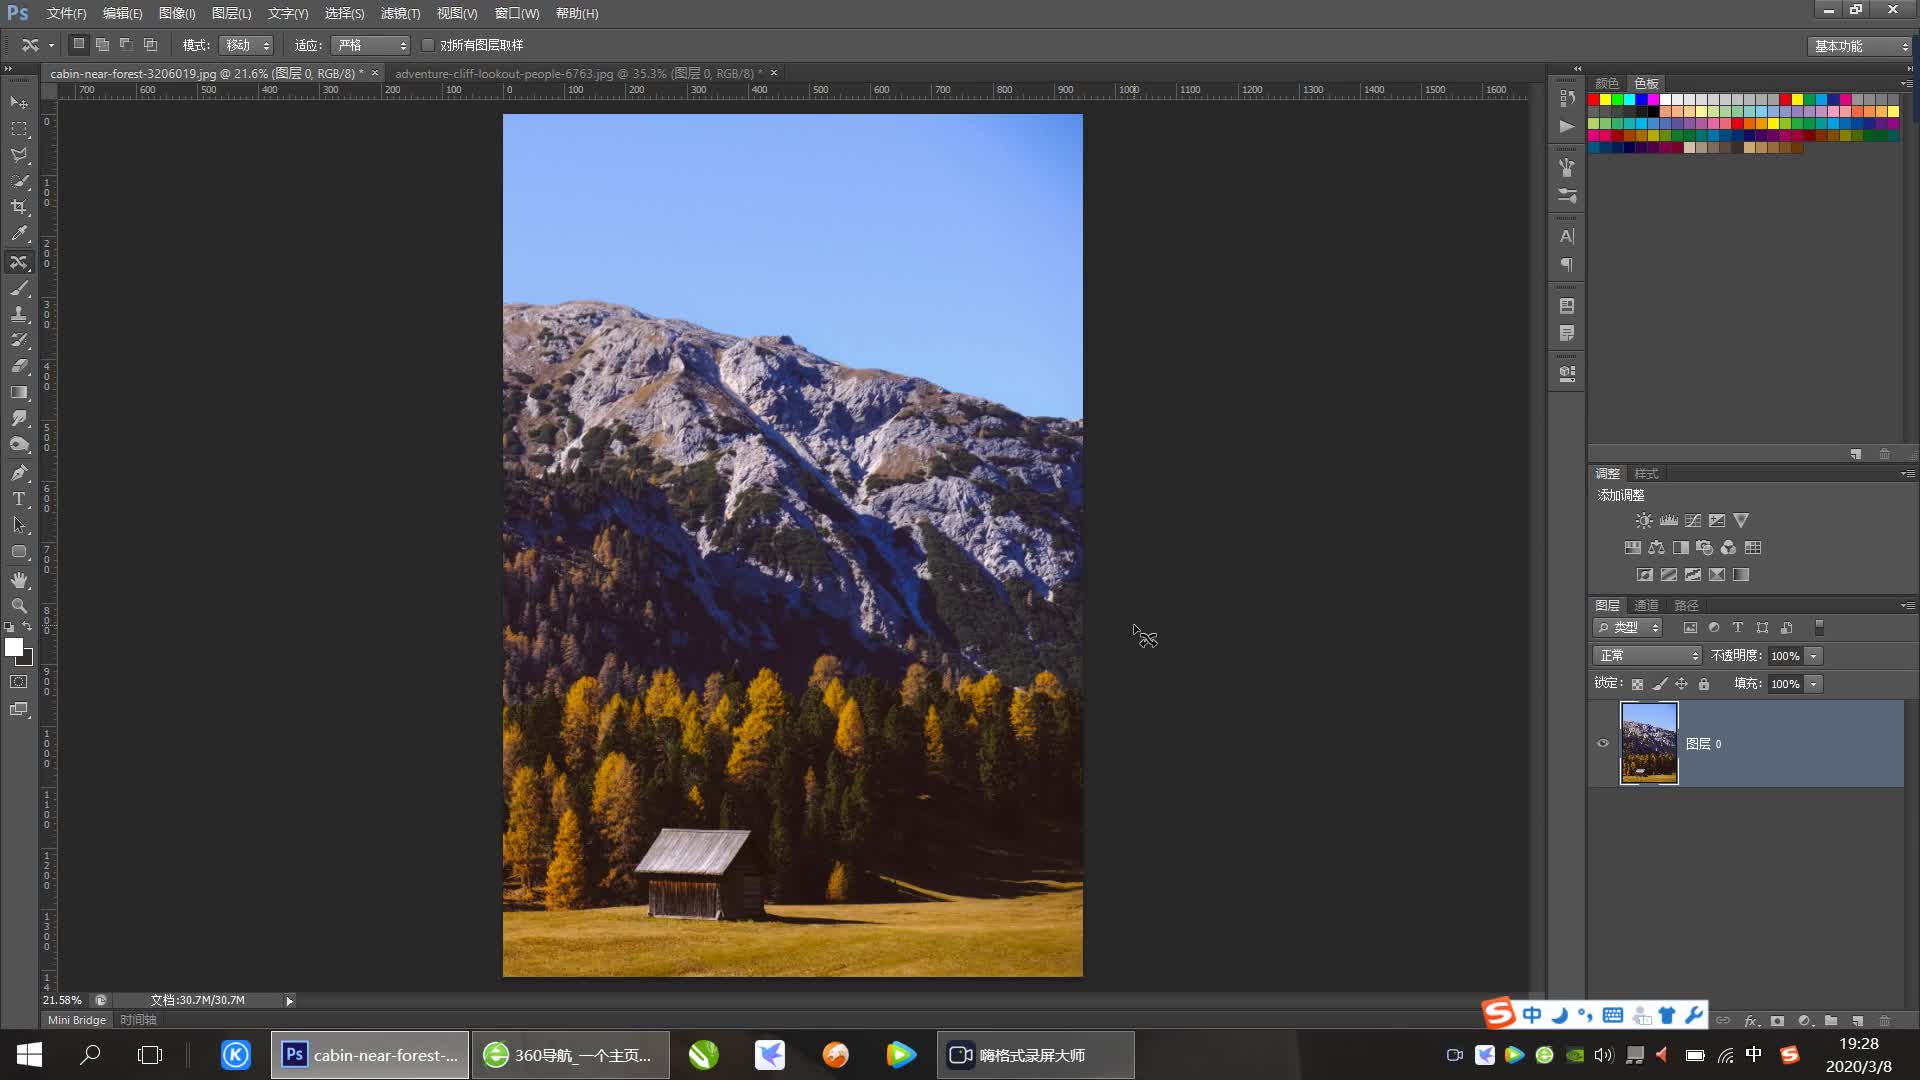Open the 模式 dropdown set to 移动
The height and width of the screenshot is (1080, 1920).
pyautogui.click(x=246, y=45)
